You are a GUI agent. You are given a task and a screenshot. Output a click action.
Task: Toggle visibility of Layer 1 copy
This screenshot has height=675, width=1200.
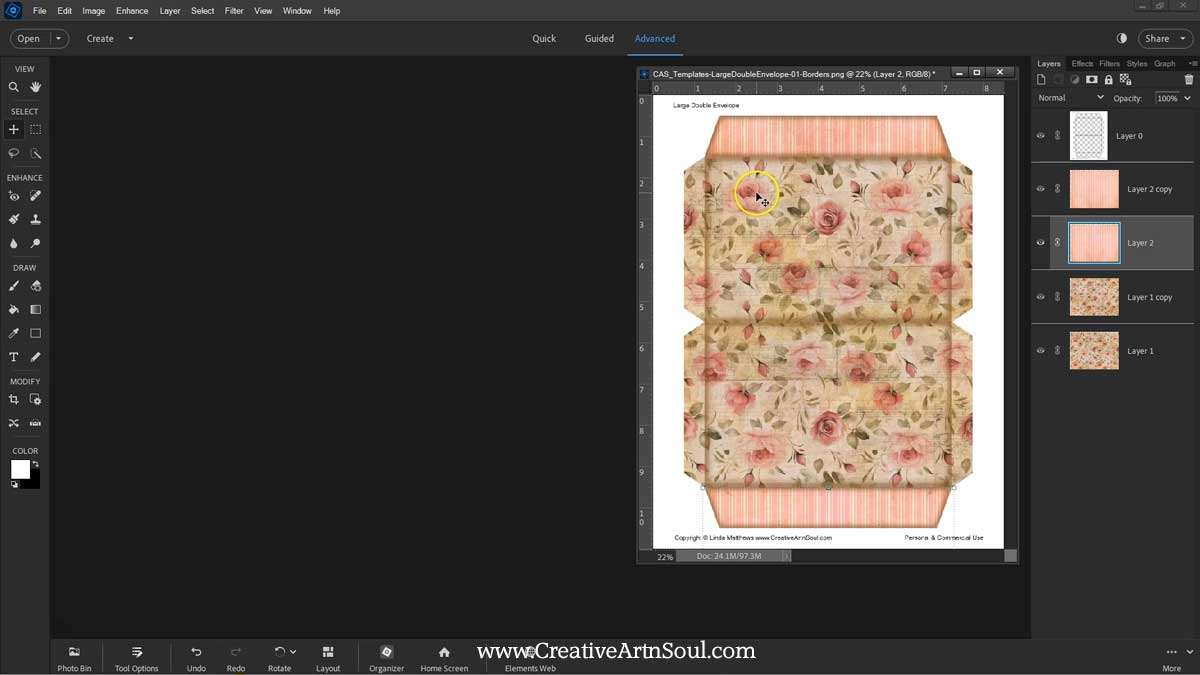(1041, 297)
